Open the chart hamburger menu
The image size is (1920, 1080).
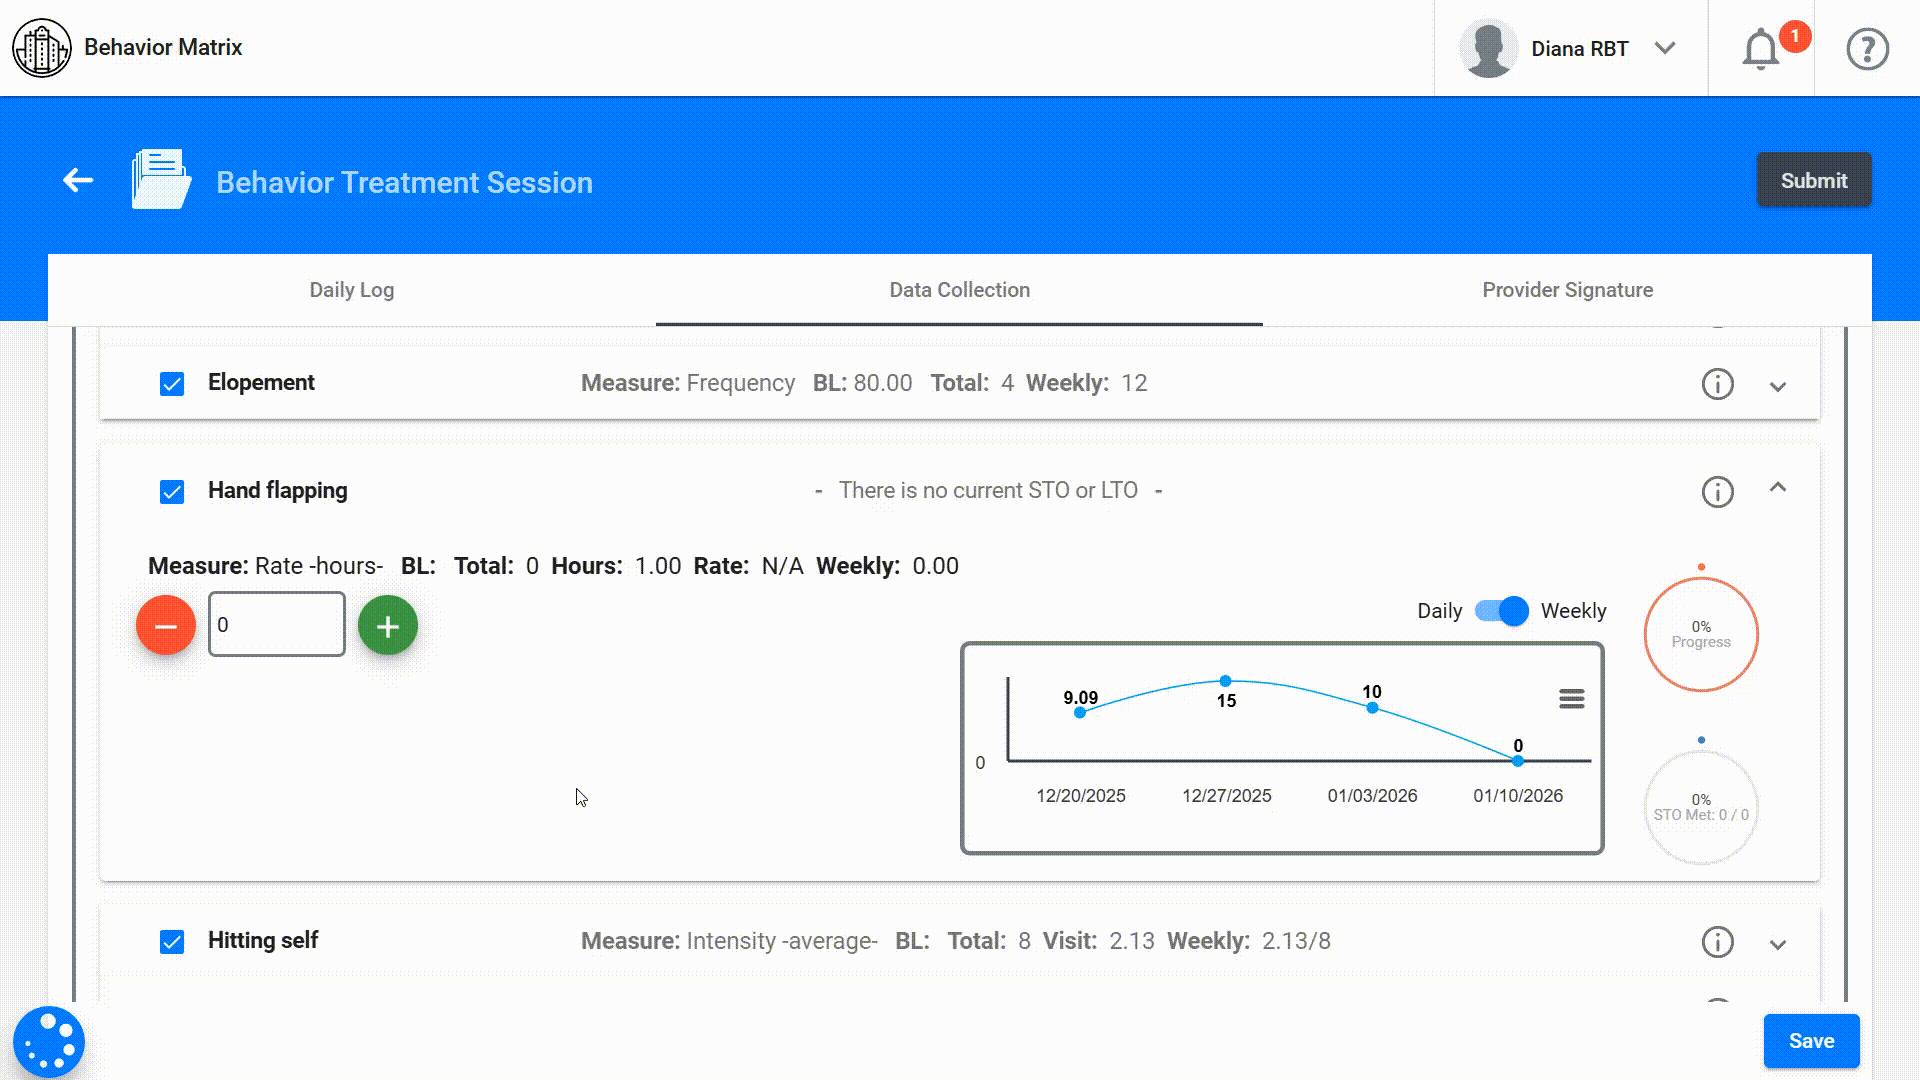point(1571,699)
